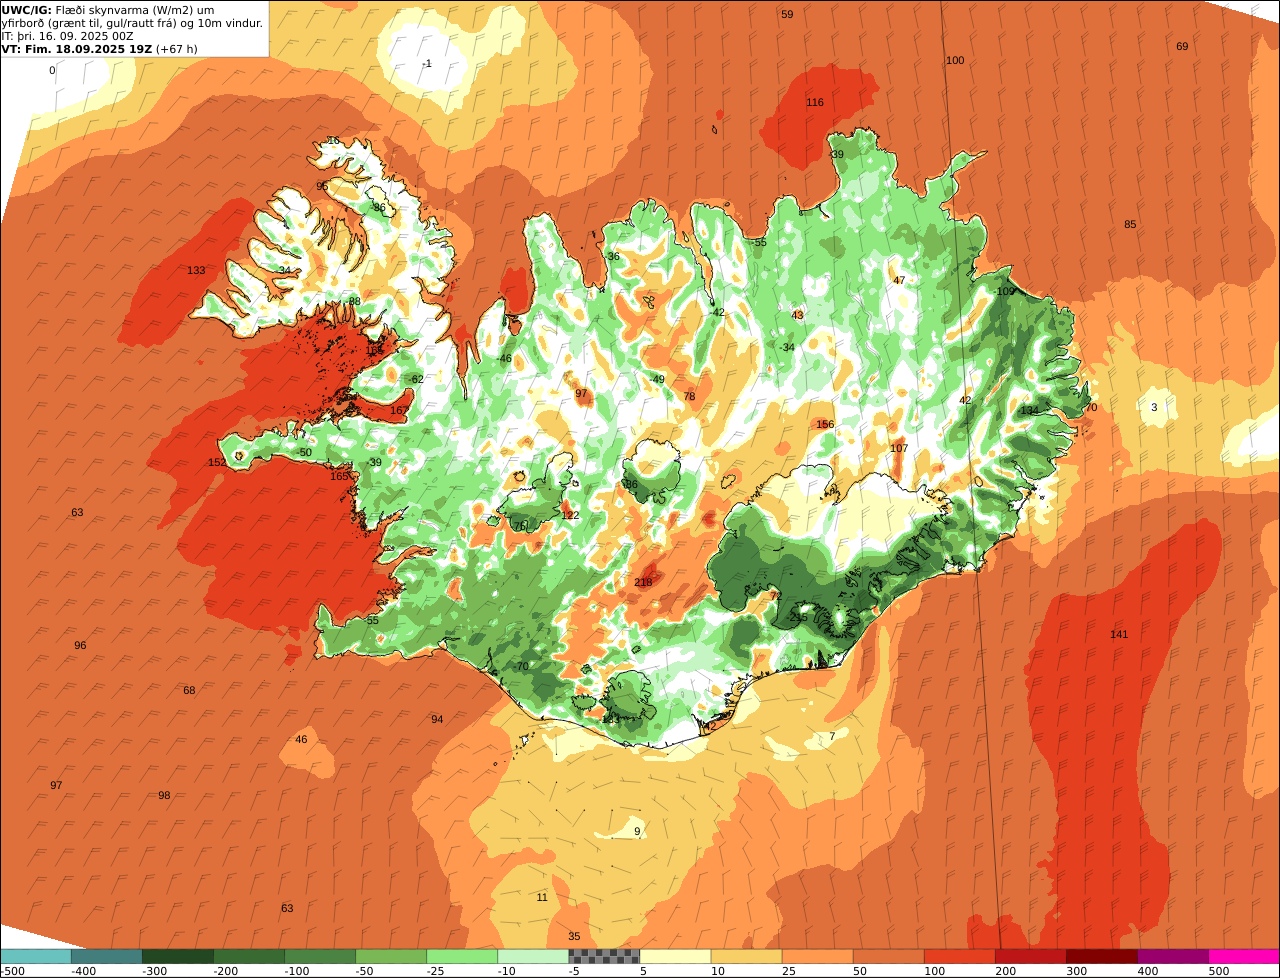The width and height of the screenshot is (1280, 978).
Task: Click the pale green -10 to -5 legend swatch
Action: [x=533, y=956]
